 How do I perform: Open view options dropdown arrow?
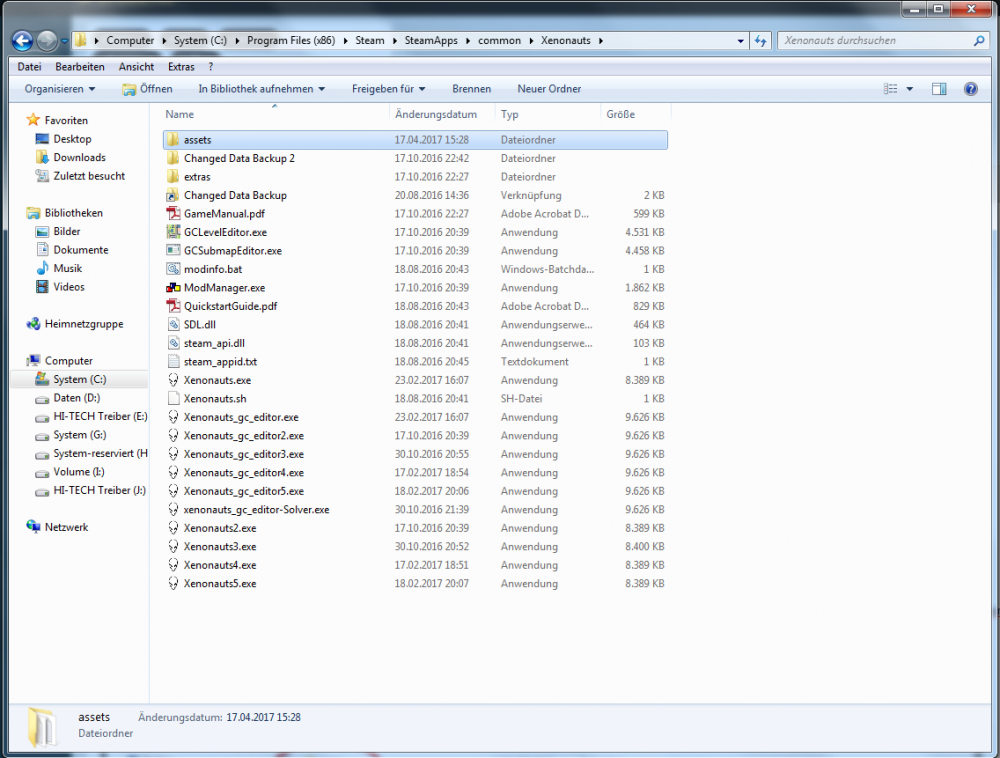[x=909, y=89]
